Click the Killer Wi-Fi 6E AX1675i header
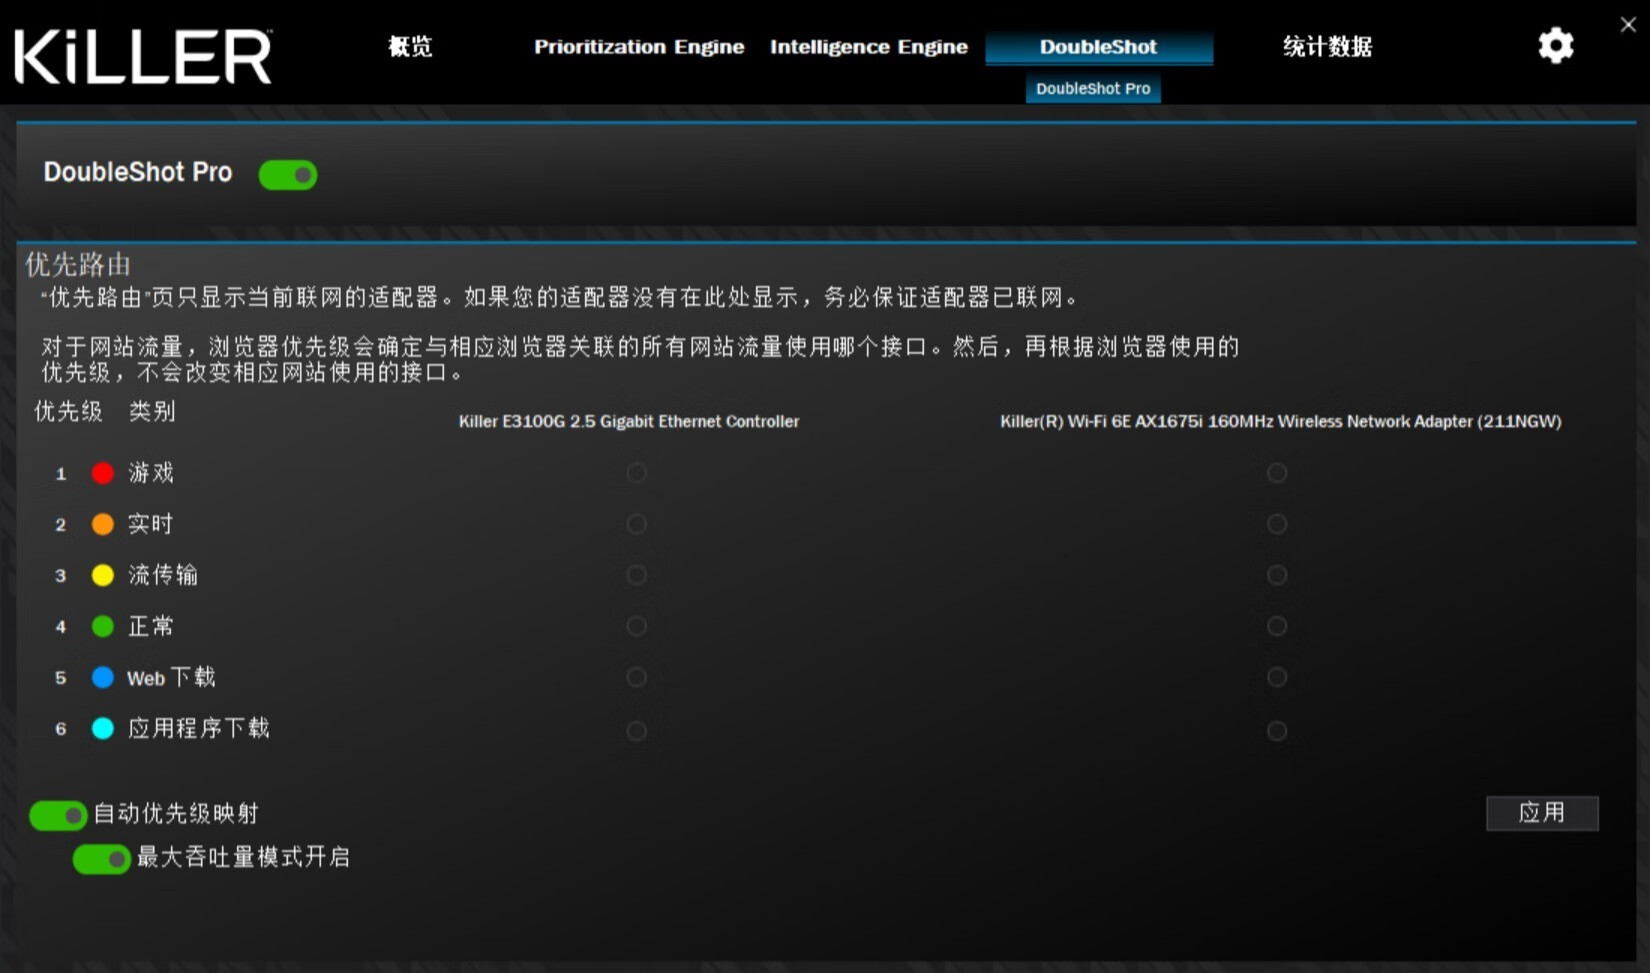Viewport: 1650px width, 973px height. (x=1281, y=421)
